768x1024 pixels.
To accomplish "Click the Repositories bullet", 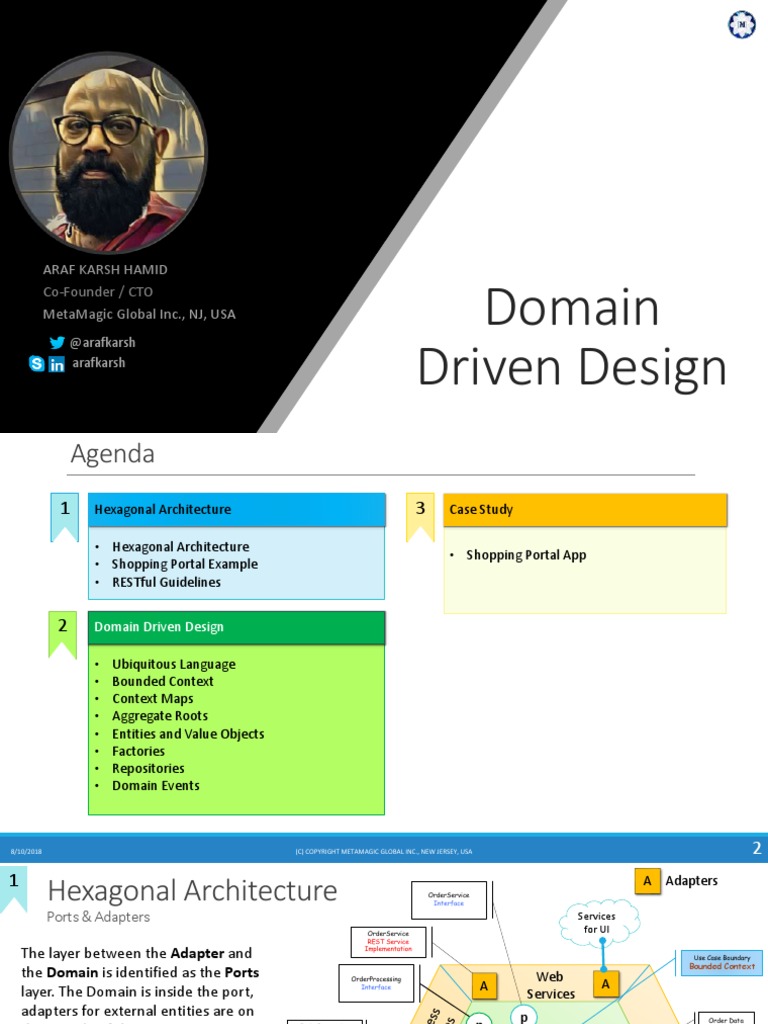I will (148, 769).
